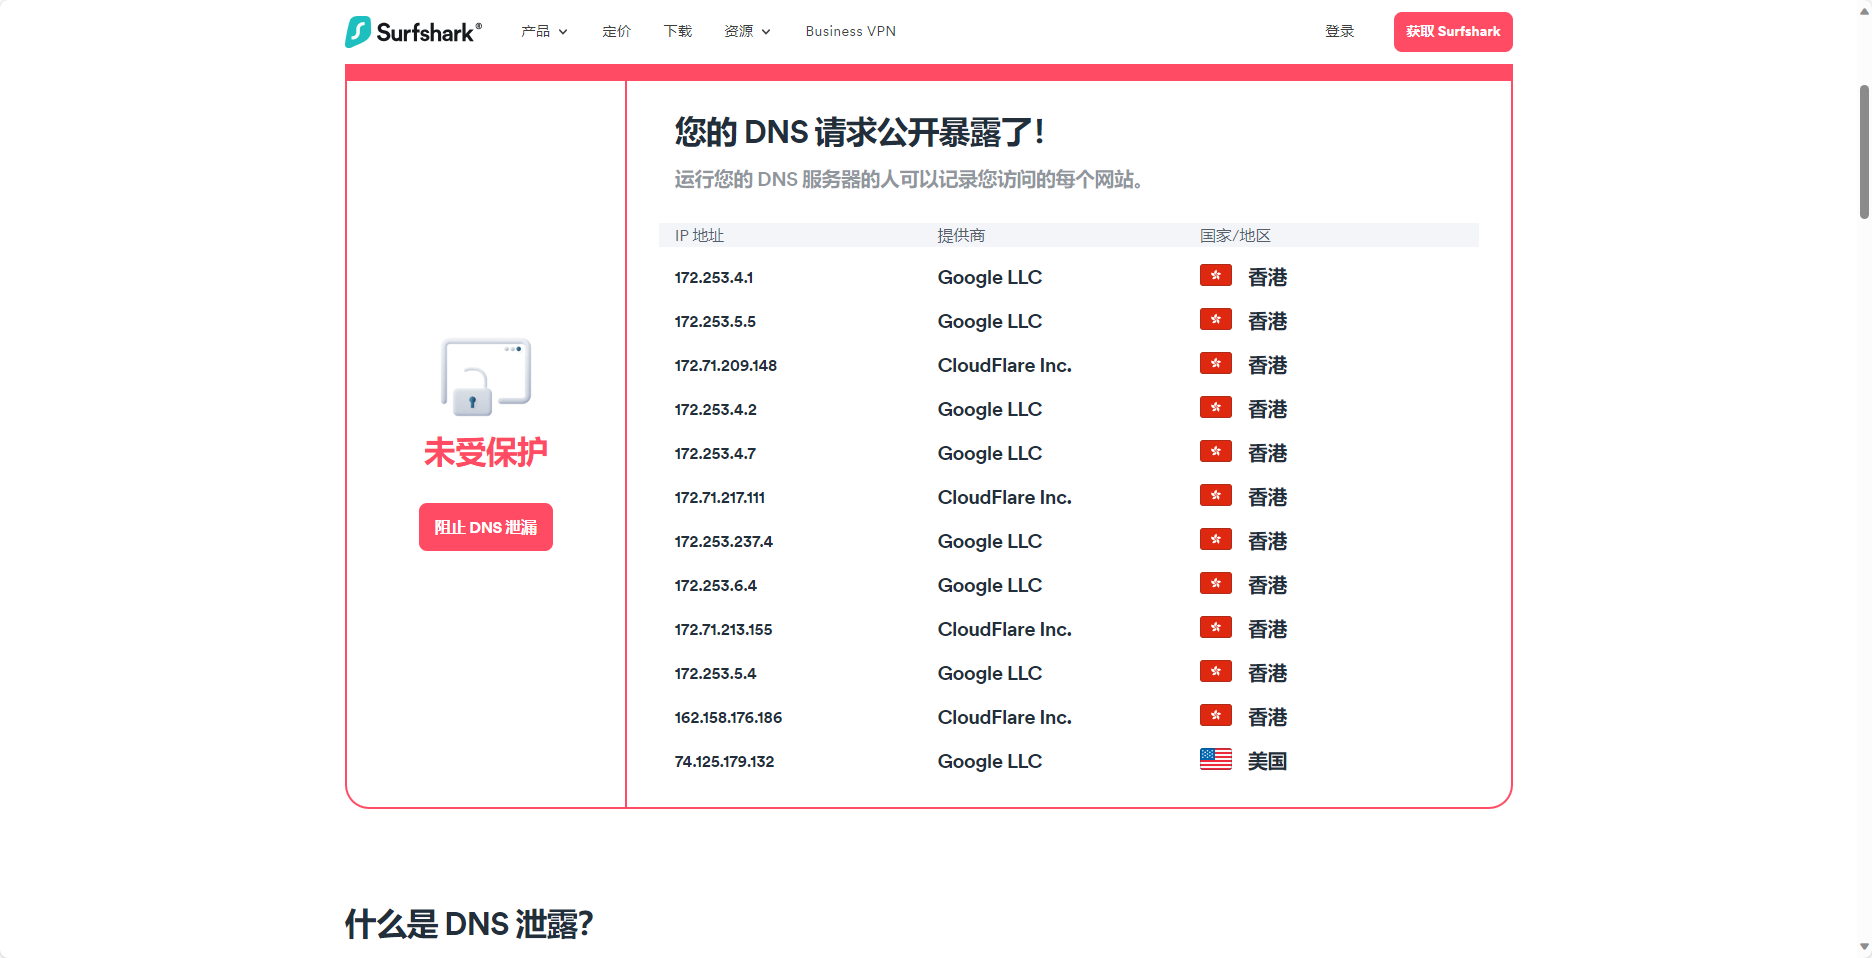Click the scrollbar down arrow

coord(1864,947)
